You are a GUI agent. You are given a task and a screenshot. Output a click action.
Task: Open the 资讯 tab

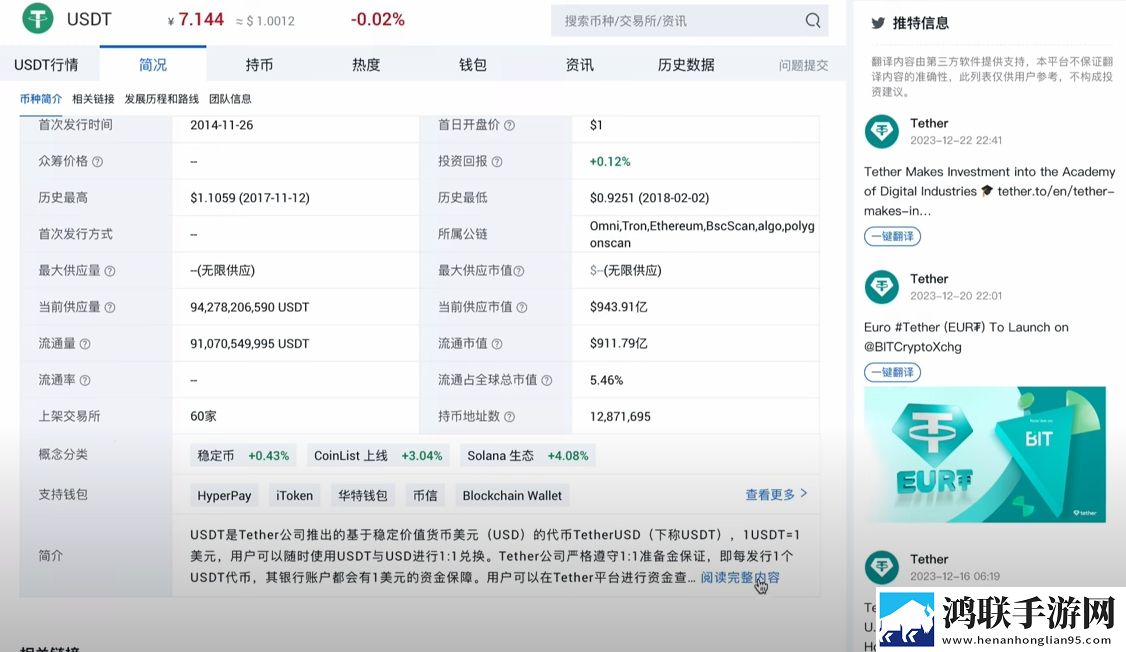(x=580, y=65)
